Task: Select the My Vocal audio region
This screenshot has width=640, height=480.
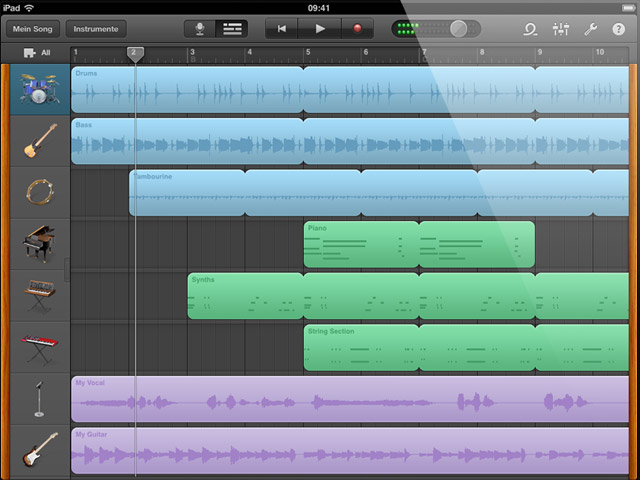Action: pyautogui.click(x=350, y=399)
